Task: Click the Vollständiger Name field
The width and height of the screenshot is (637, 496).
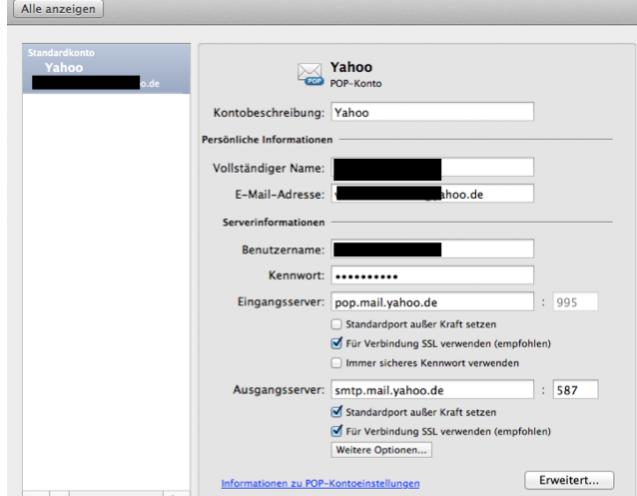Action: click(x=432, y=168)
